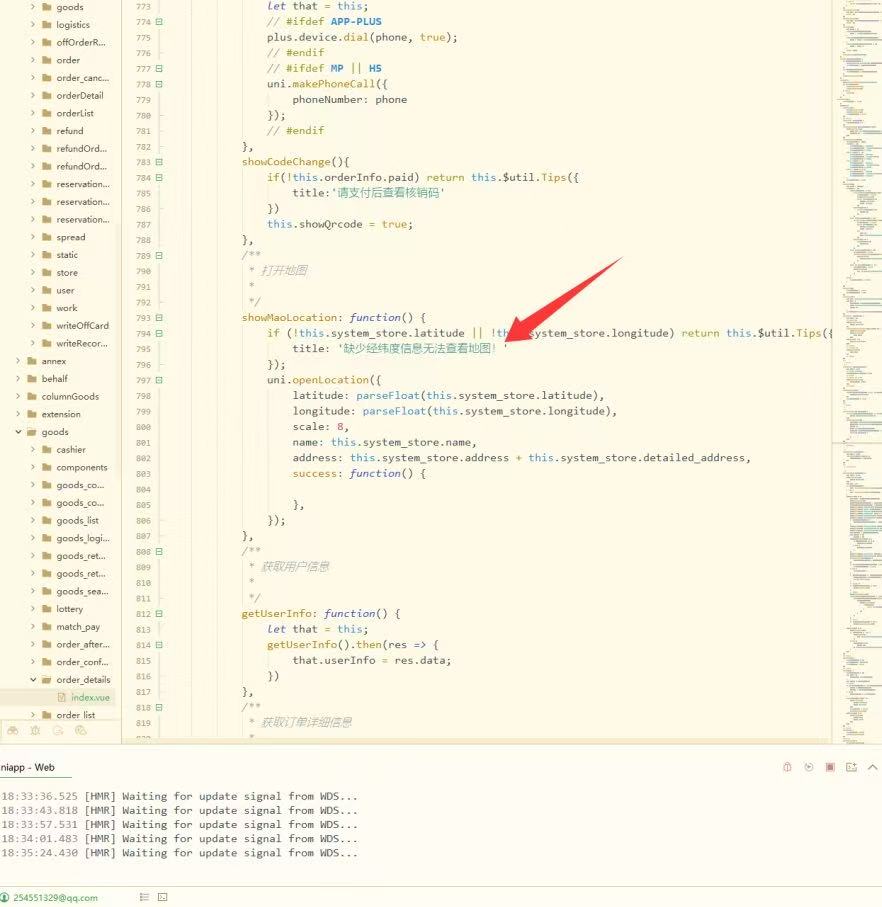
Task: Fold the code block at line 774
Action: [159, 22]
